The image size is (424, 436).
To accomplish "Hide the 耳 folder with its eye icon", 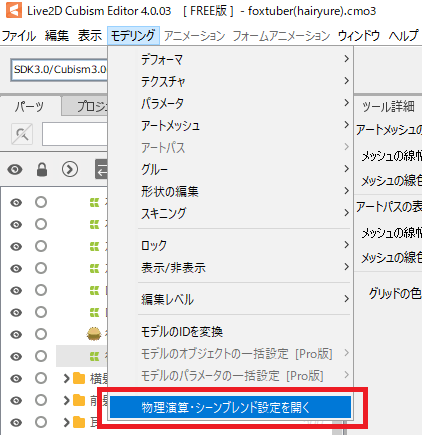I will (x=16, y=422).
